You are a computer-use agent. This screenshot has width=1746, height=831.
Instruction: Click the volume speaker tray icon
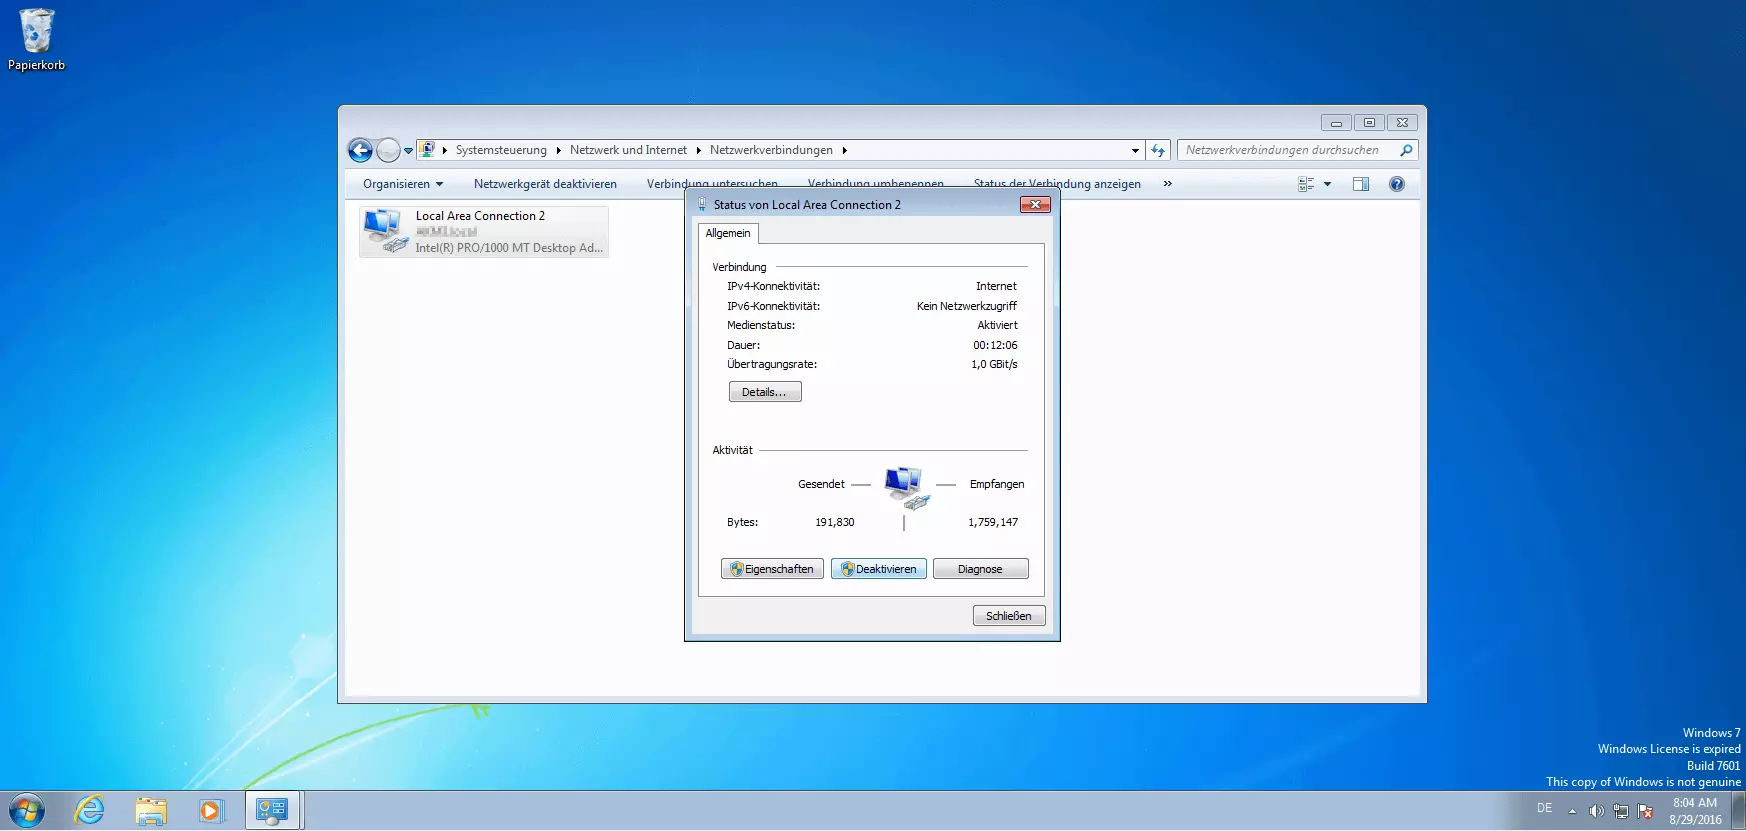(1596, 811)
